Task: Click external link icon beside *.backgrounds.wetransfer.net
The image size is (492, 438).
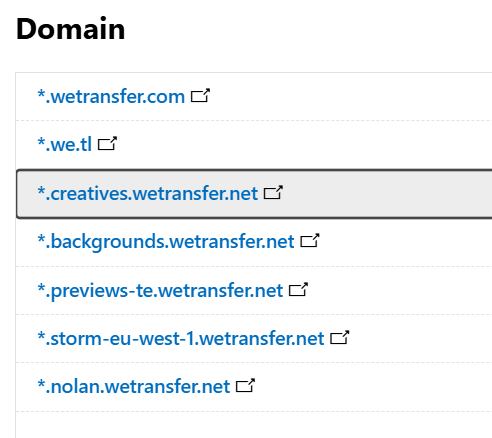Action: [310, 241]
